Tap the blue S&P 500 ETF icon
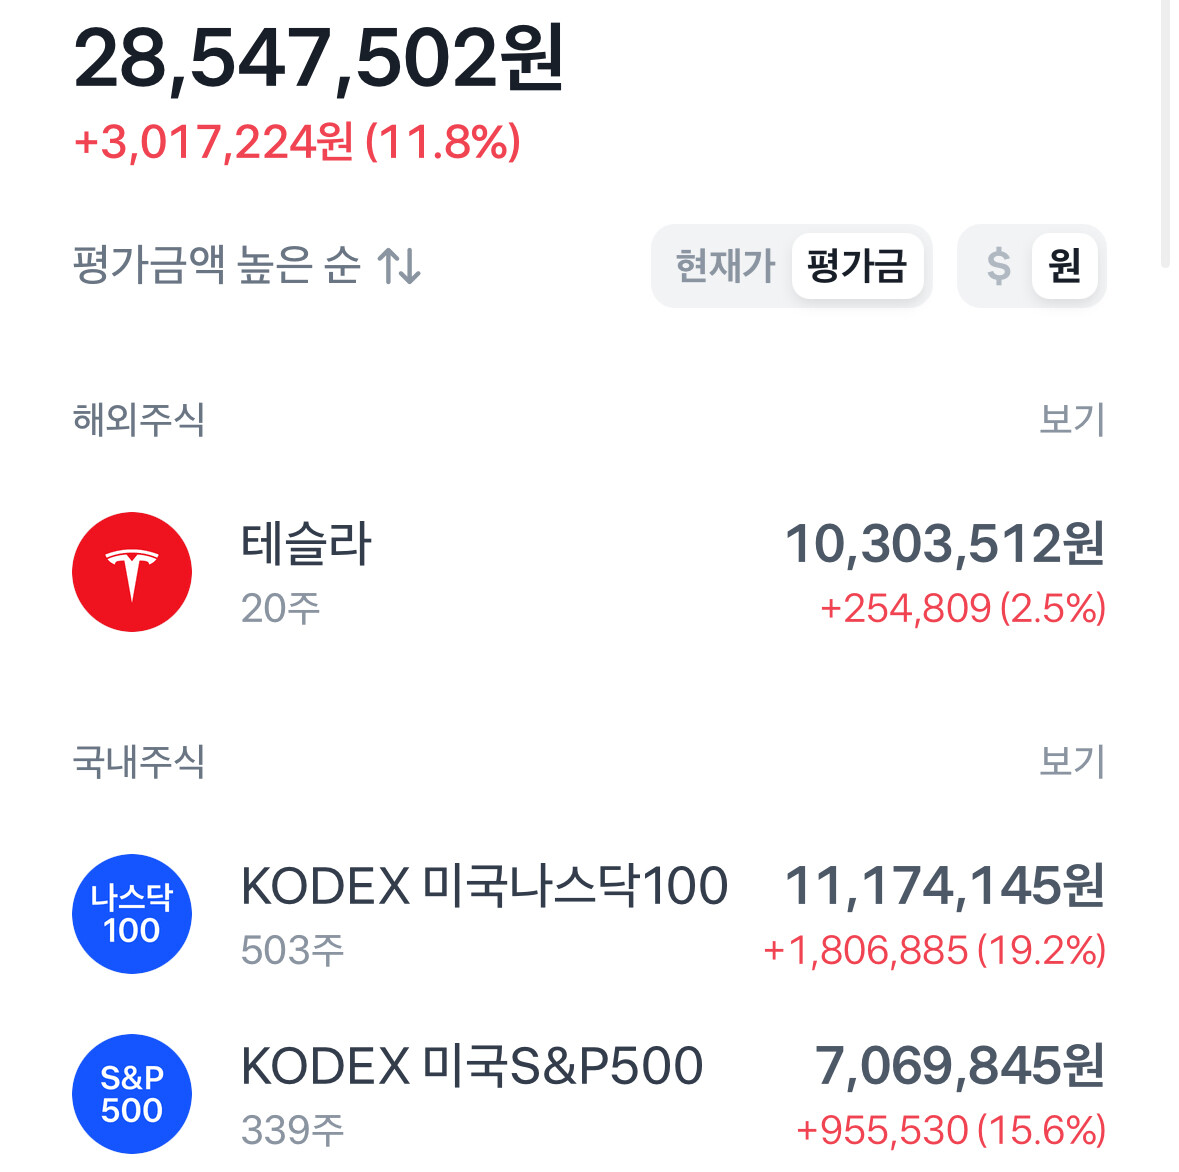The height and width of the screenshot is (1172, 1179). (x=132, y=1094)
